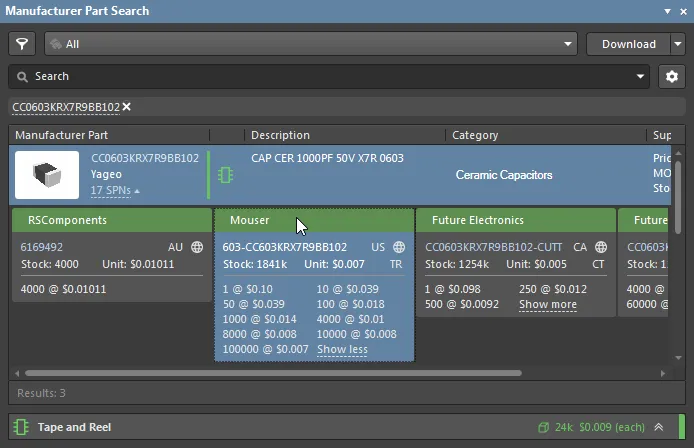Open the search history dropdown arrow
The height and width of the screenshot is (448, 694).
coord(642,76)
